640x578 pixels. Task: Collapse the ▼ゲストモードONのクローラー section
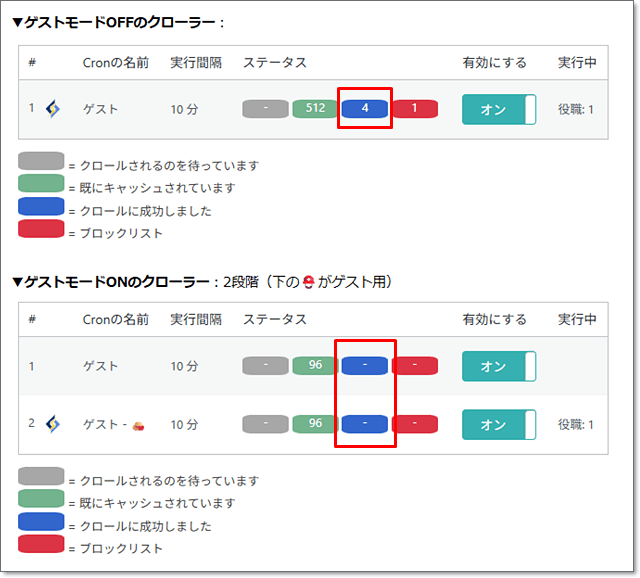[18, 283]
